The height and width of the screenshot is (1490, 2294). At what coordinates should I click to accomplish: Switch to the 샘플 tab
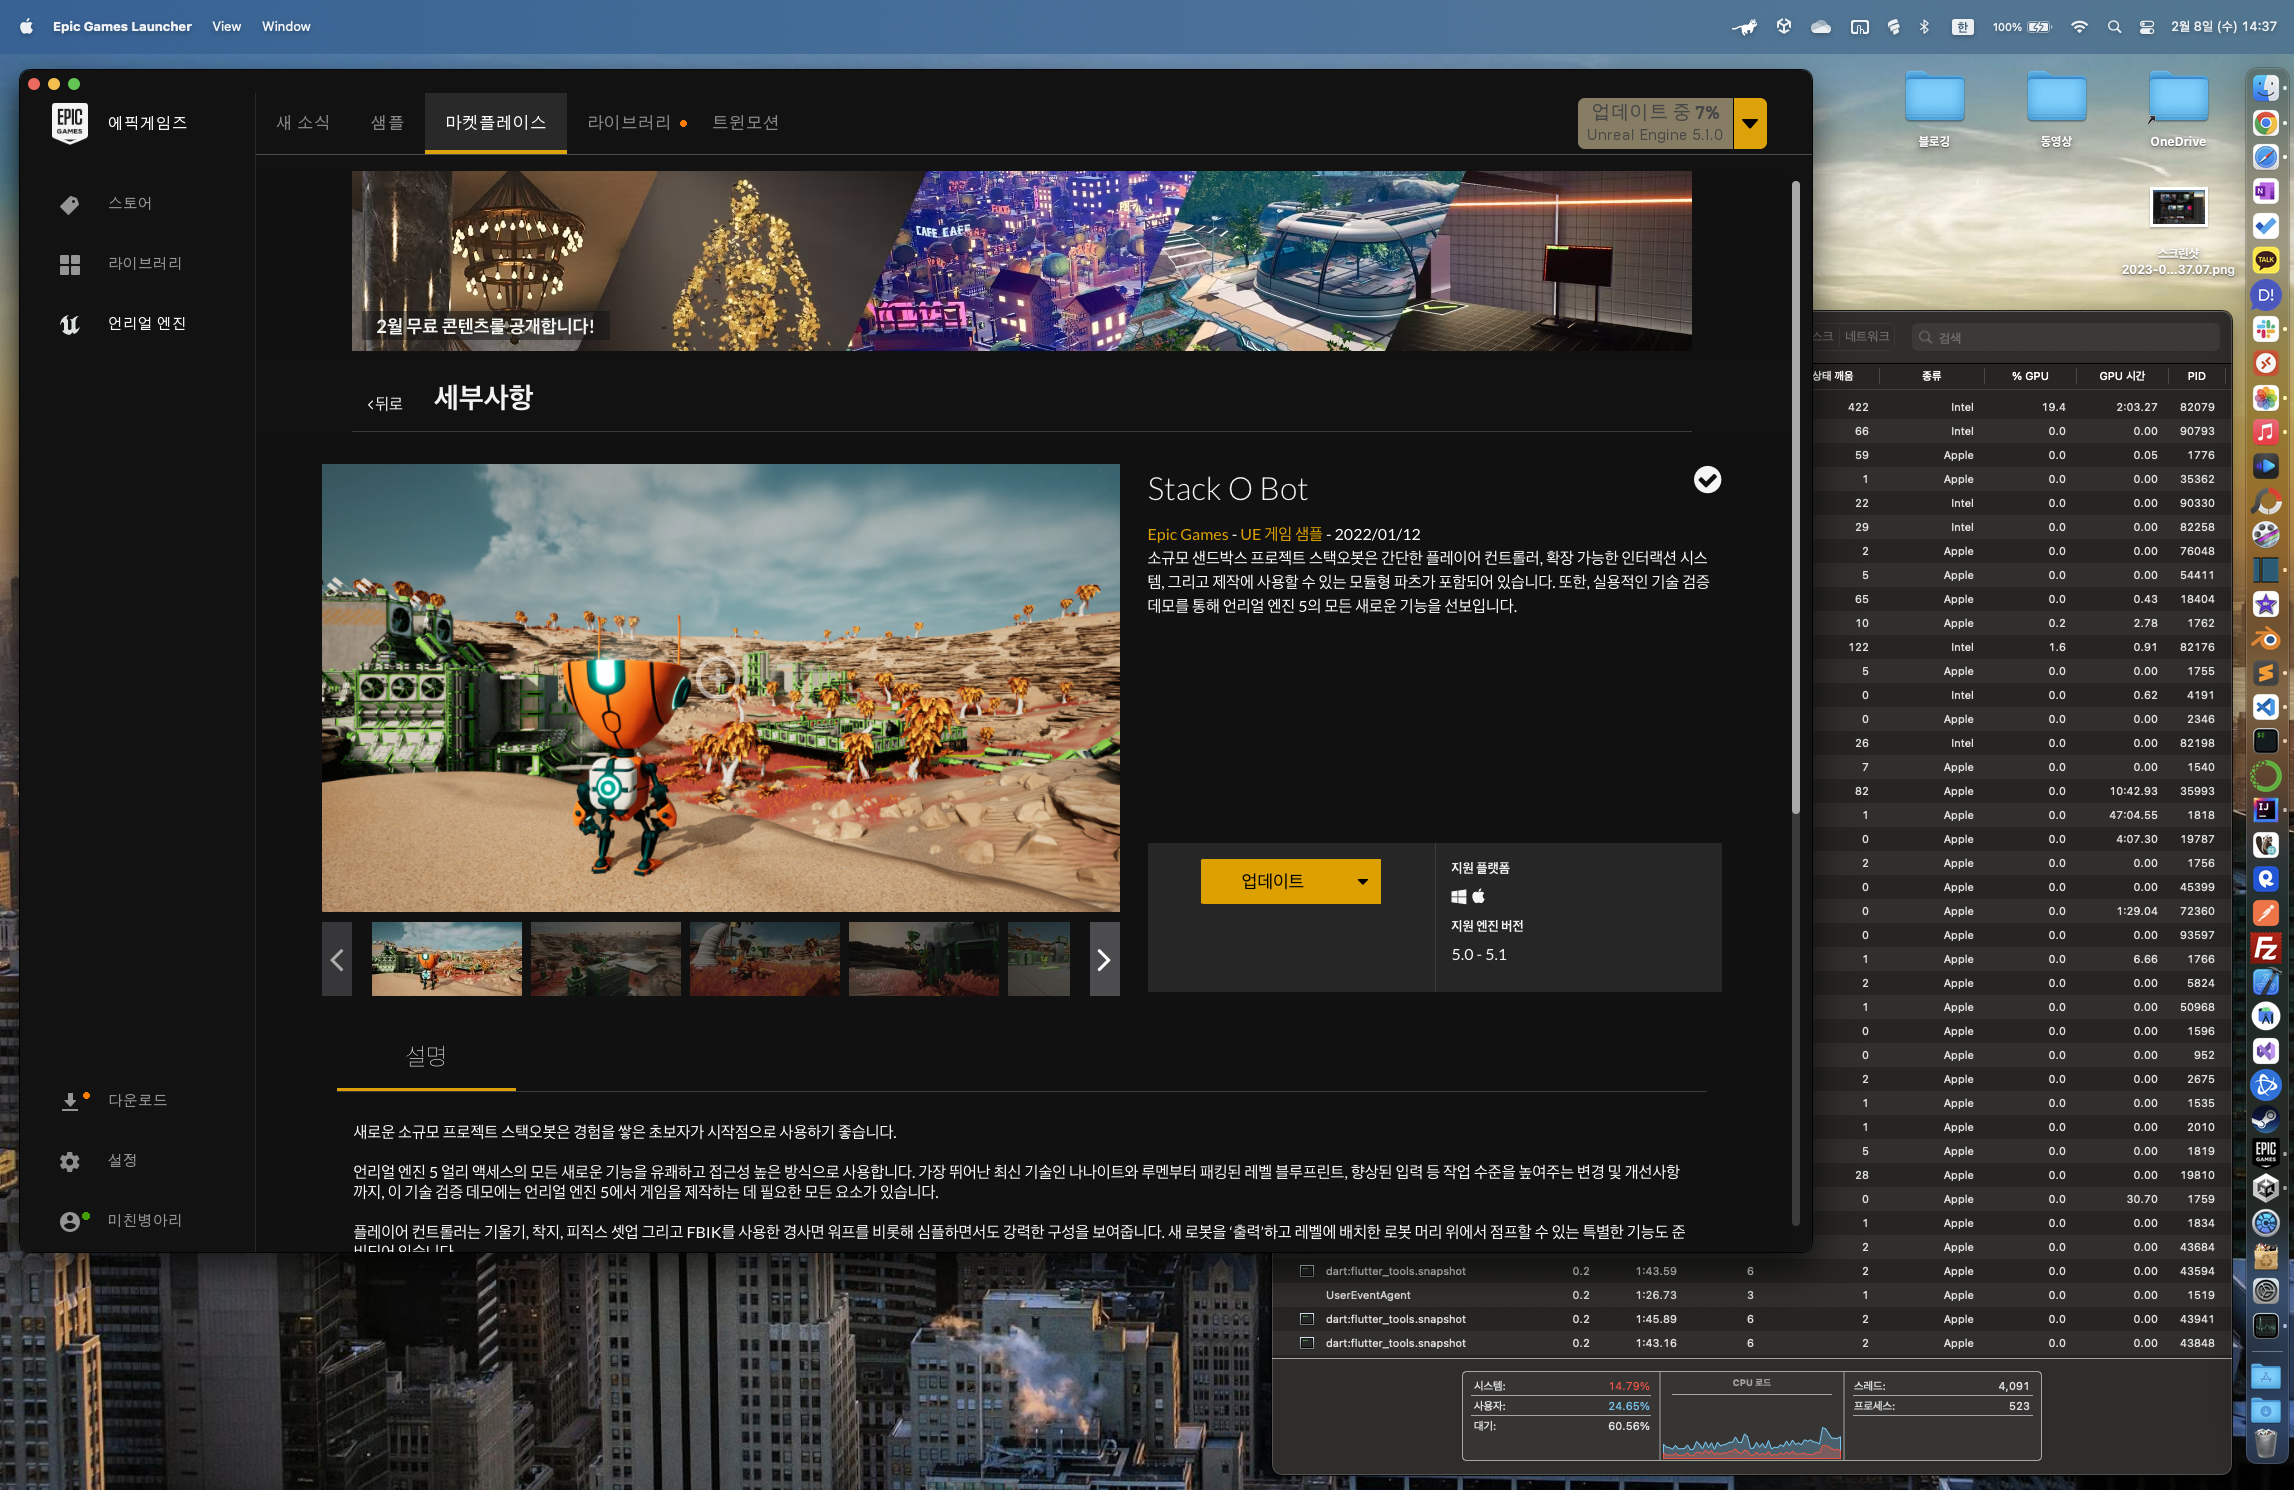pyautogui.click(x=387, y=122)
